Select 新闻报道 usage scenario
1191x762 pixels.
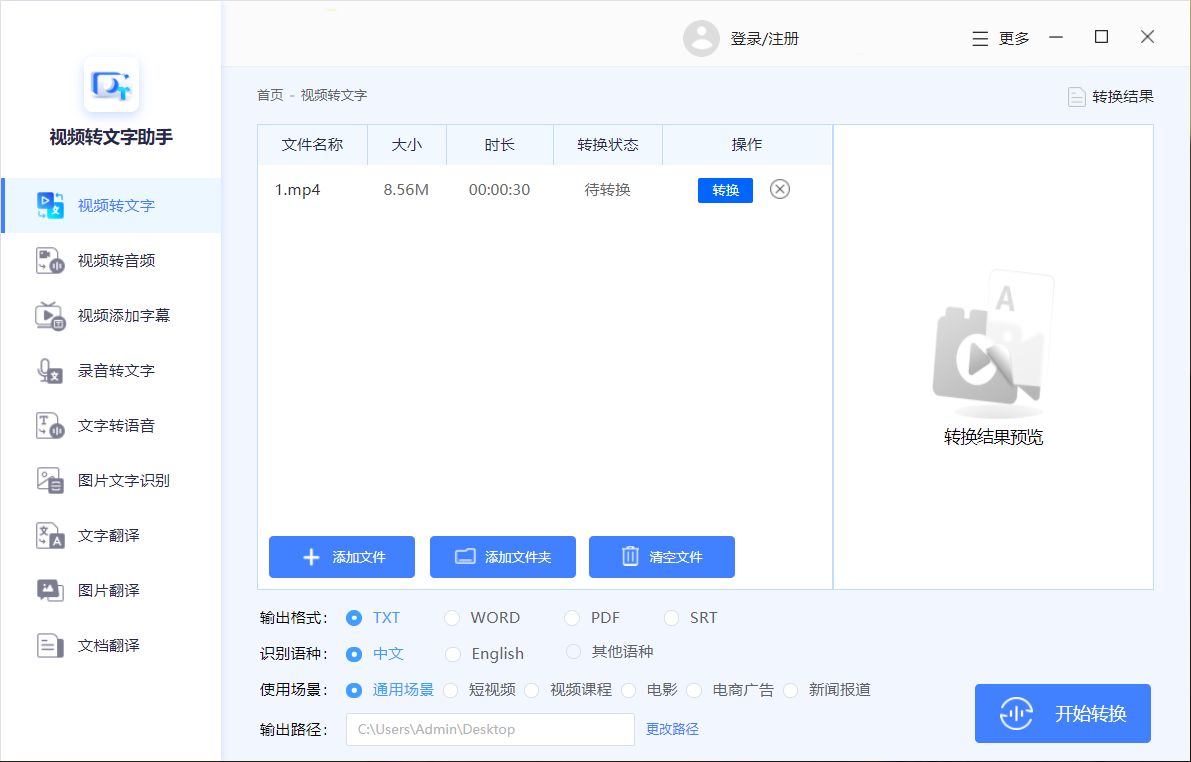click(791, 690)
